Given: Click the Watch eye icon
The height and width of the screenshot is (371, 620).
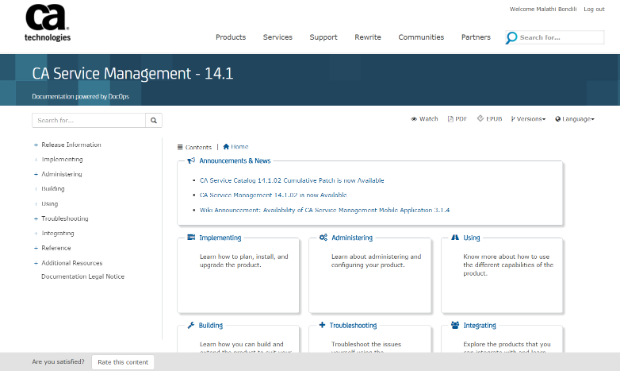Looking at the screenshot, I should tap(414, 119).
